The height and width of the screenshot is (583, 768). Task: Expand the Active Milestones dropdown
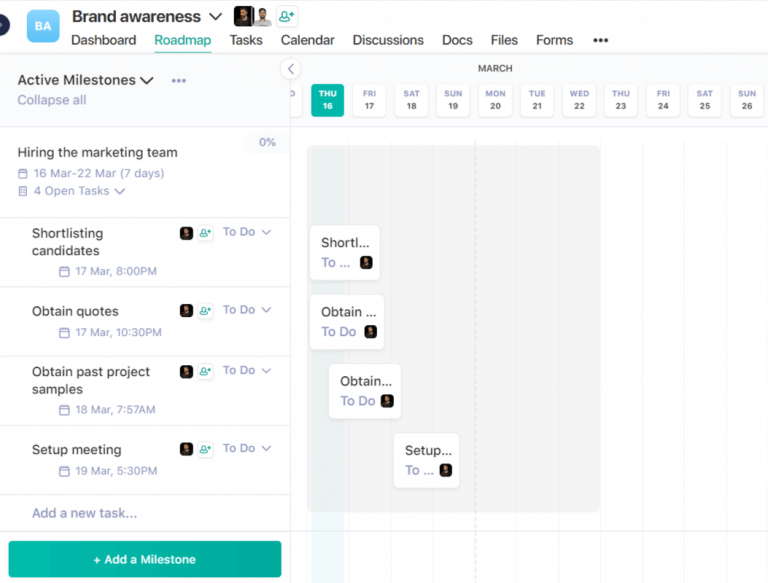point(146,80)
